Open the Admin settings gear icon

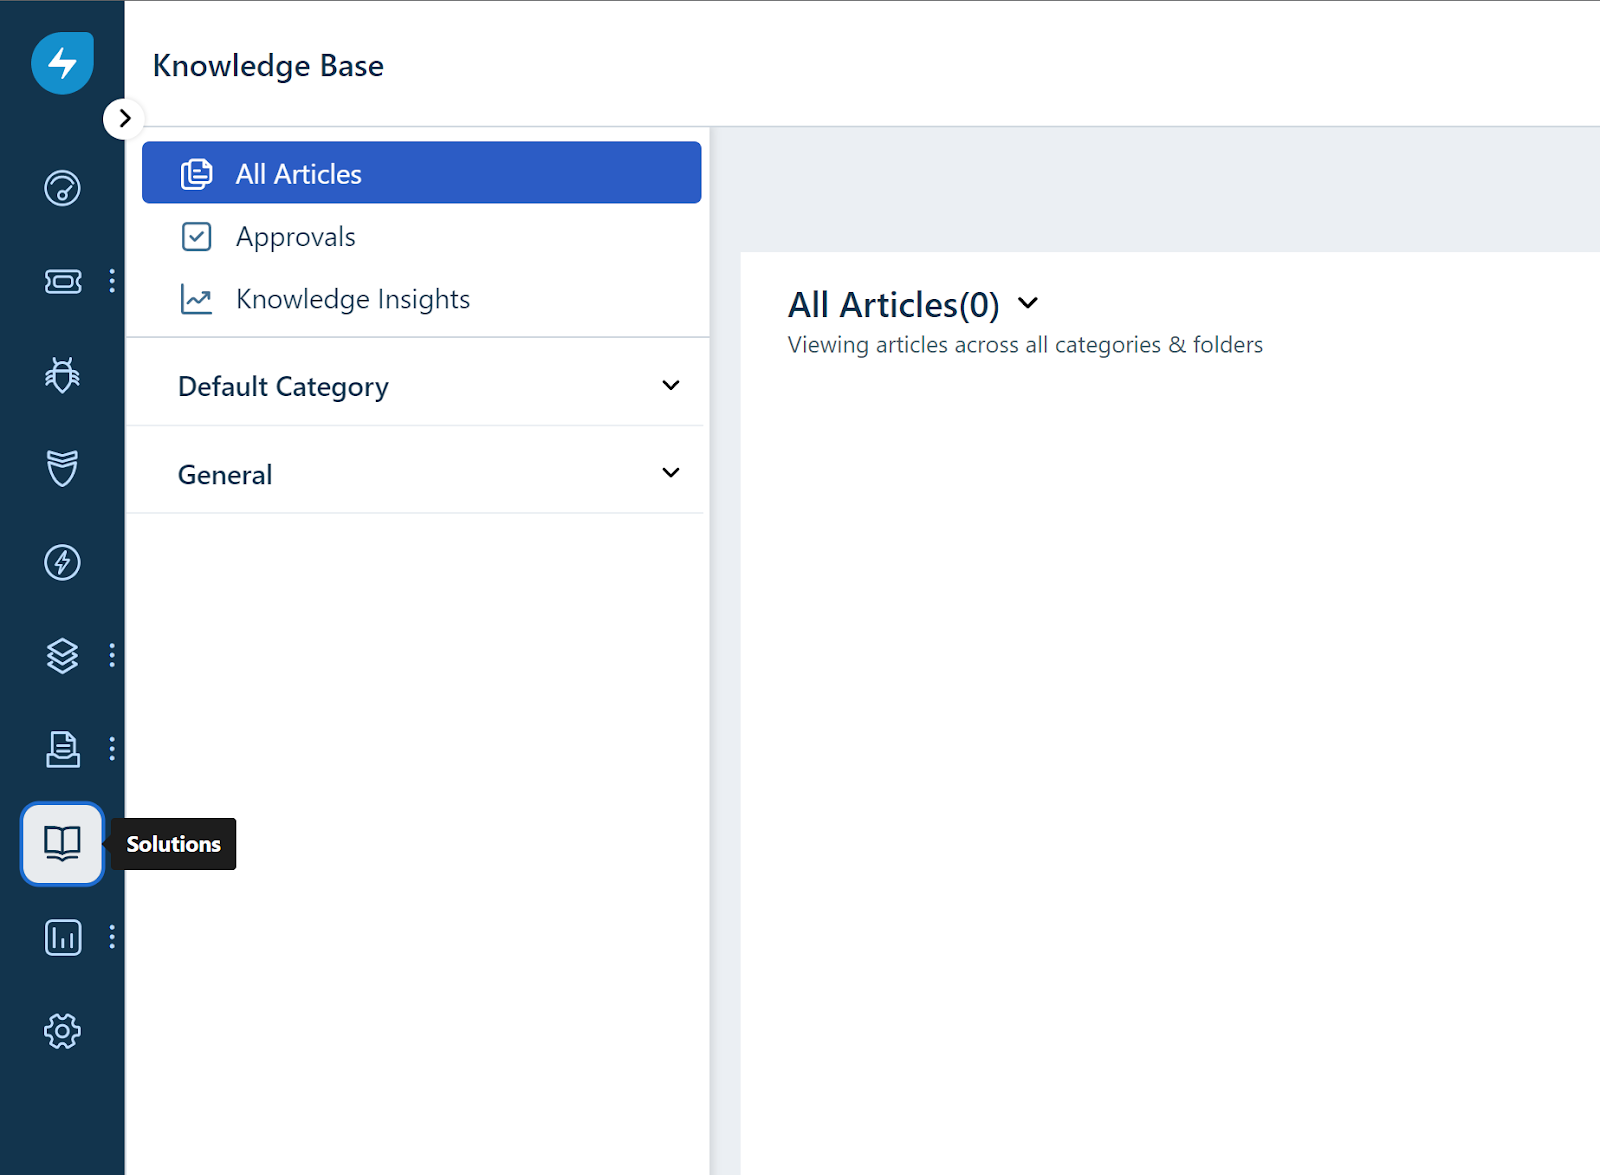[x=62, y=1031]
